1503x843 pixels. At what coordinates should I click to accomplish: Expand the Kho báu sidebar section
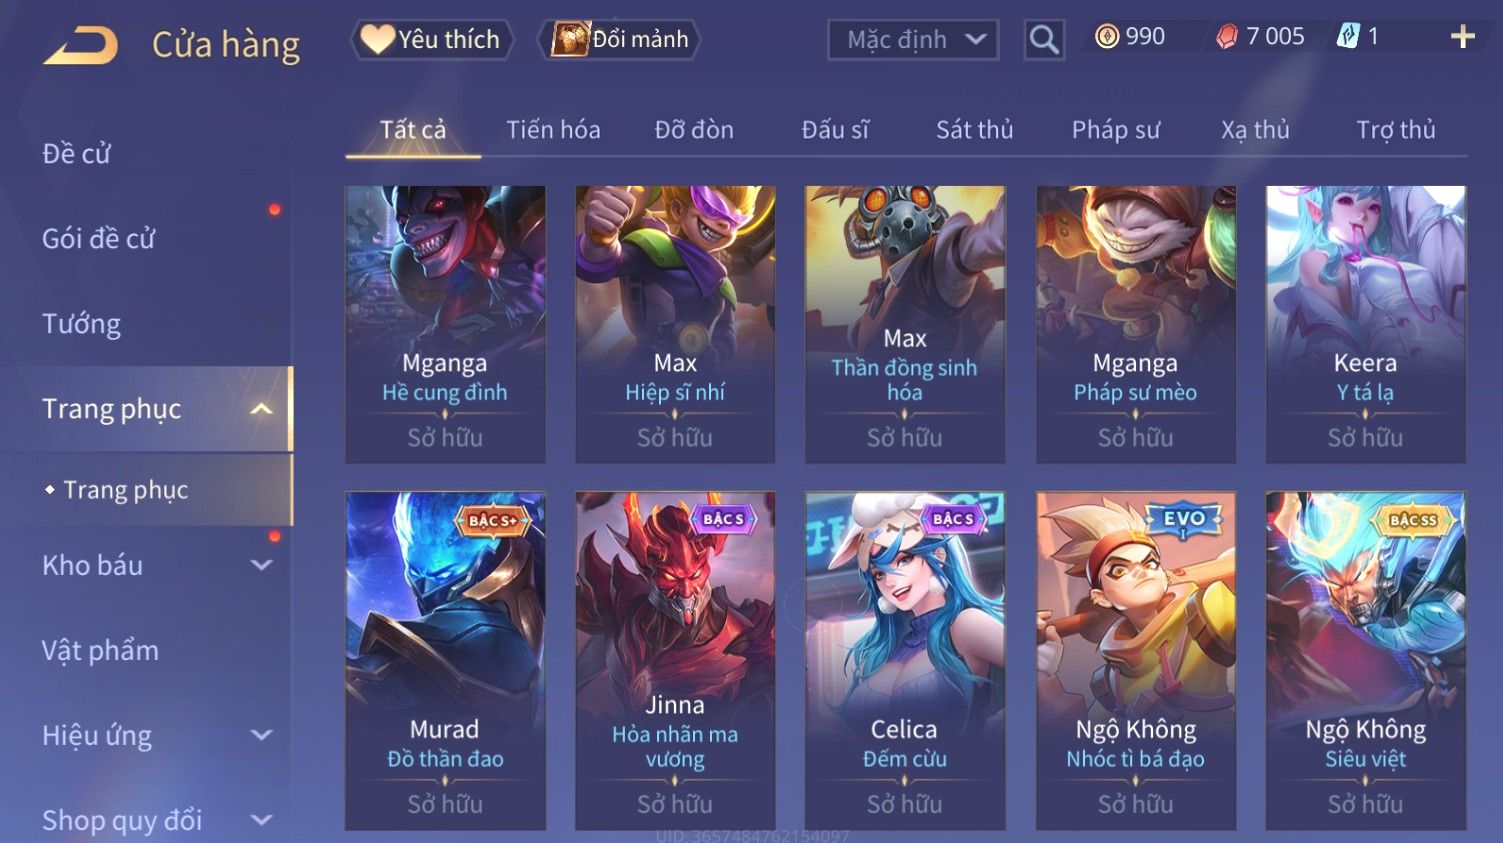[x=261, y=565]
